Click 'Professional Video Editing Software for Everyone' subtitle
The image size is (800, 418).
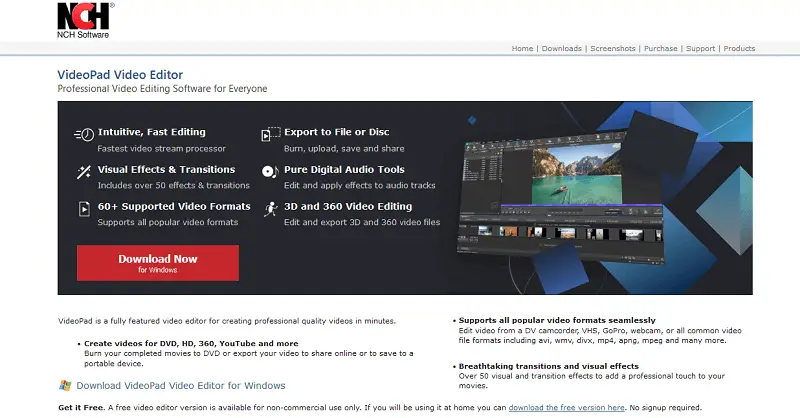click(162, 89)
